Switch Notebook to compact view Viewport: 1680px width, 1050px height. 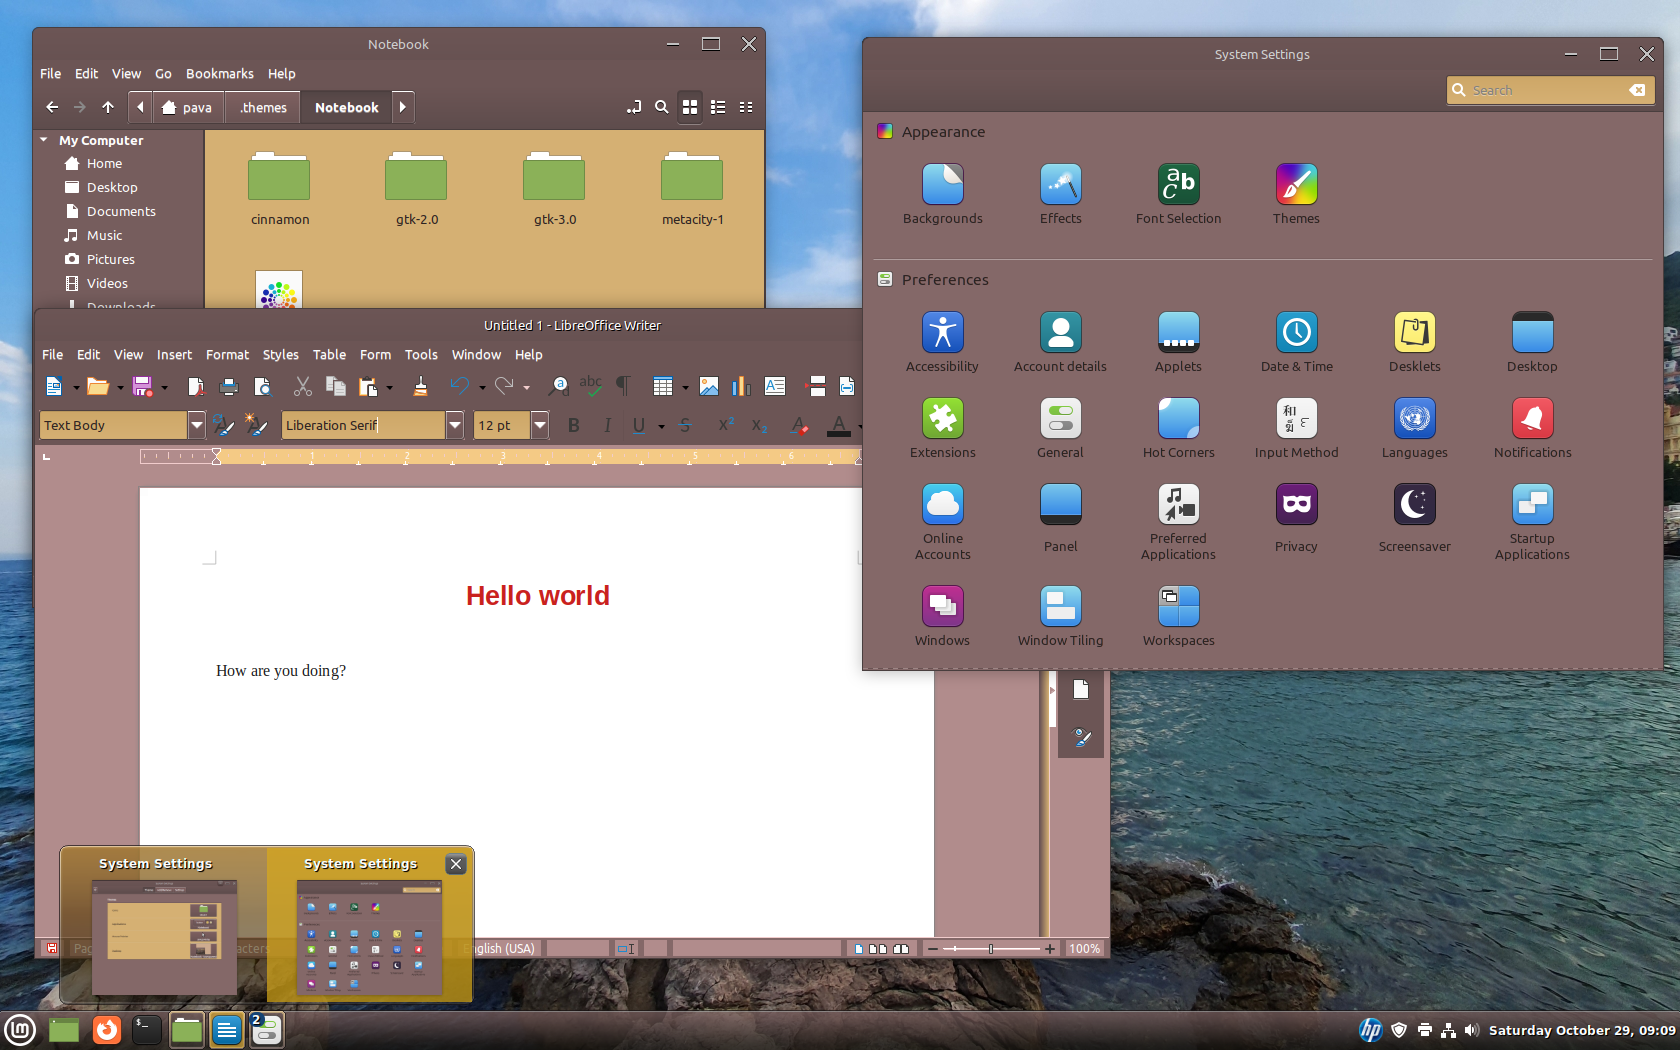click(746, 107)
